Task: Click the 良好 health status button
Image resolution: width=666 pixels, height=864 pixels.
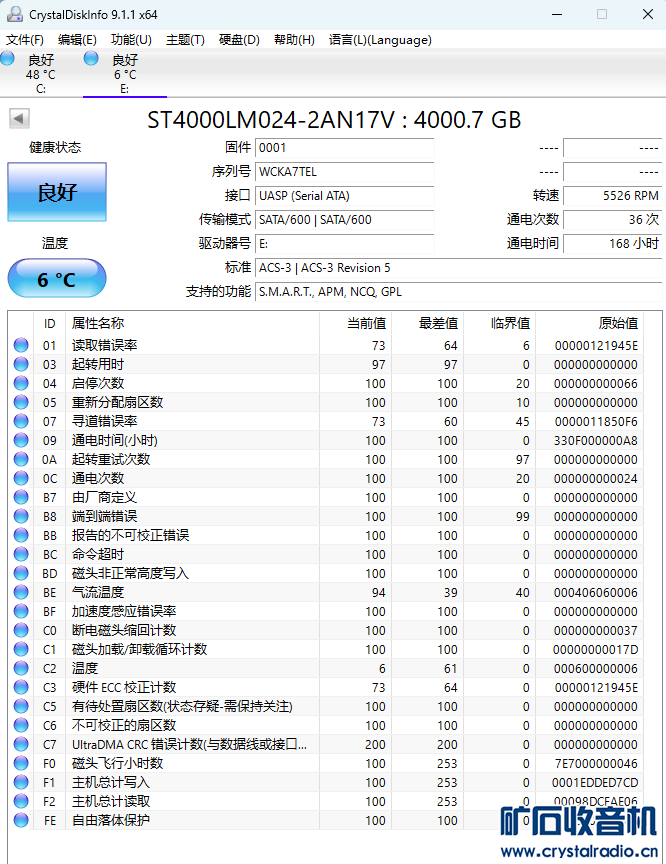Action: click(57, 192)
